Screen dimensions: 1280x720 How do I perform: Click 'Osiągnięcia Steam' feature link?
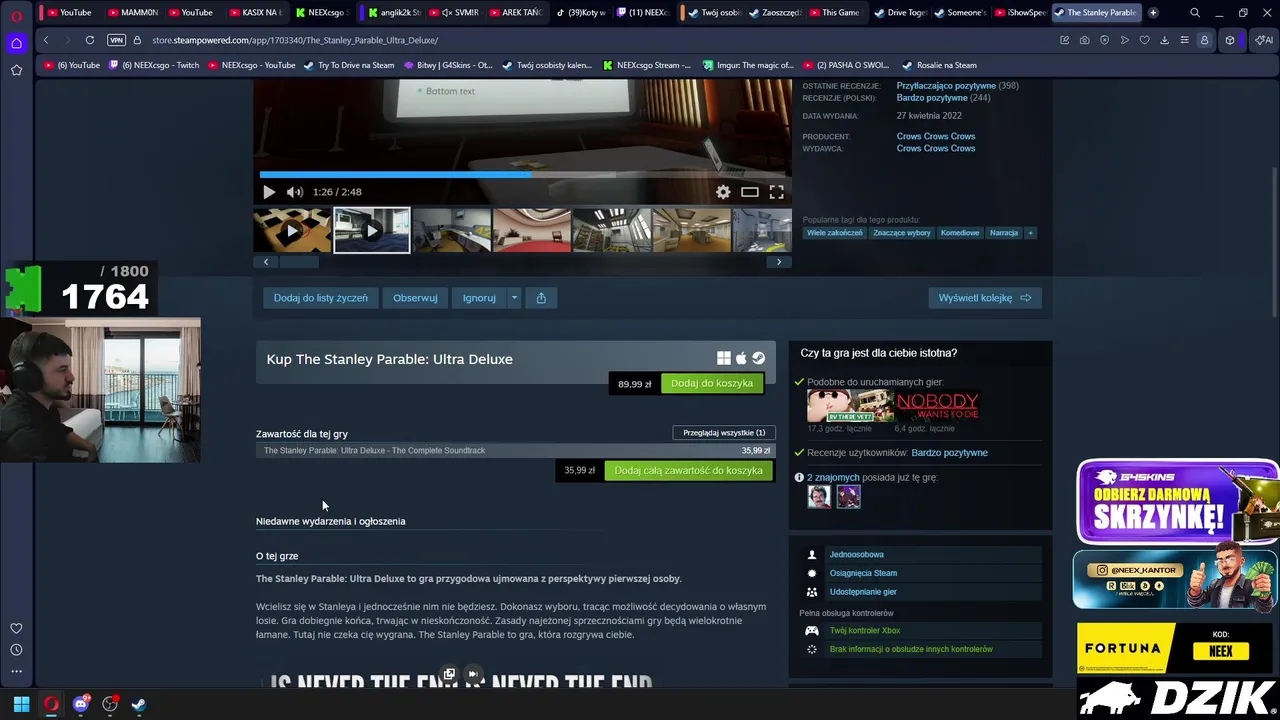(x=863, y=573)
